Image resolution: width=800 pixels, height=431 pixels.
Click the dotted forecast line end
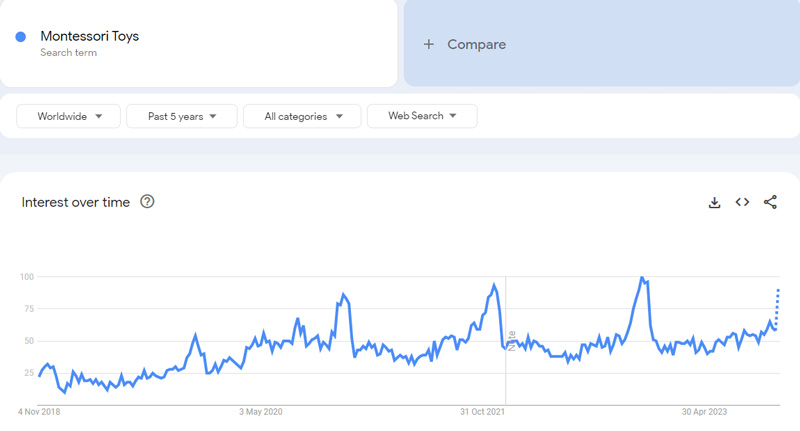click(x=778, y=290)
